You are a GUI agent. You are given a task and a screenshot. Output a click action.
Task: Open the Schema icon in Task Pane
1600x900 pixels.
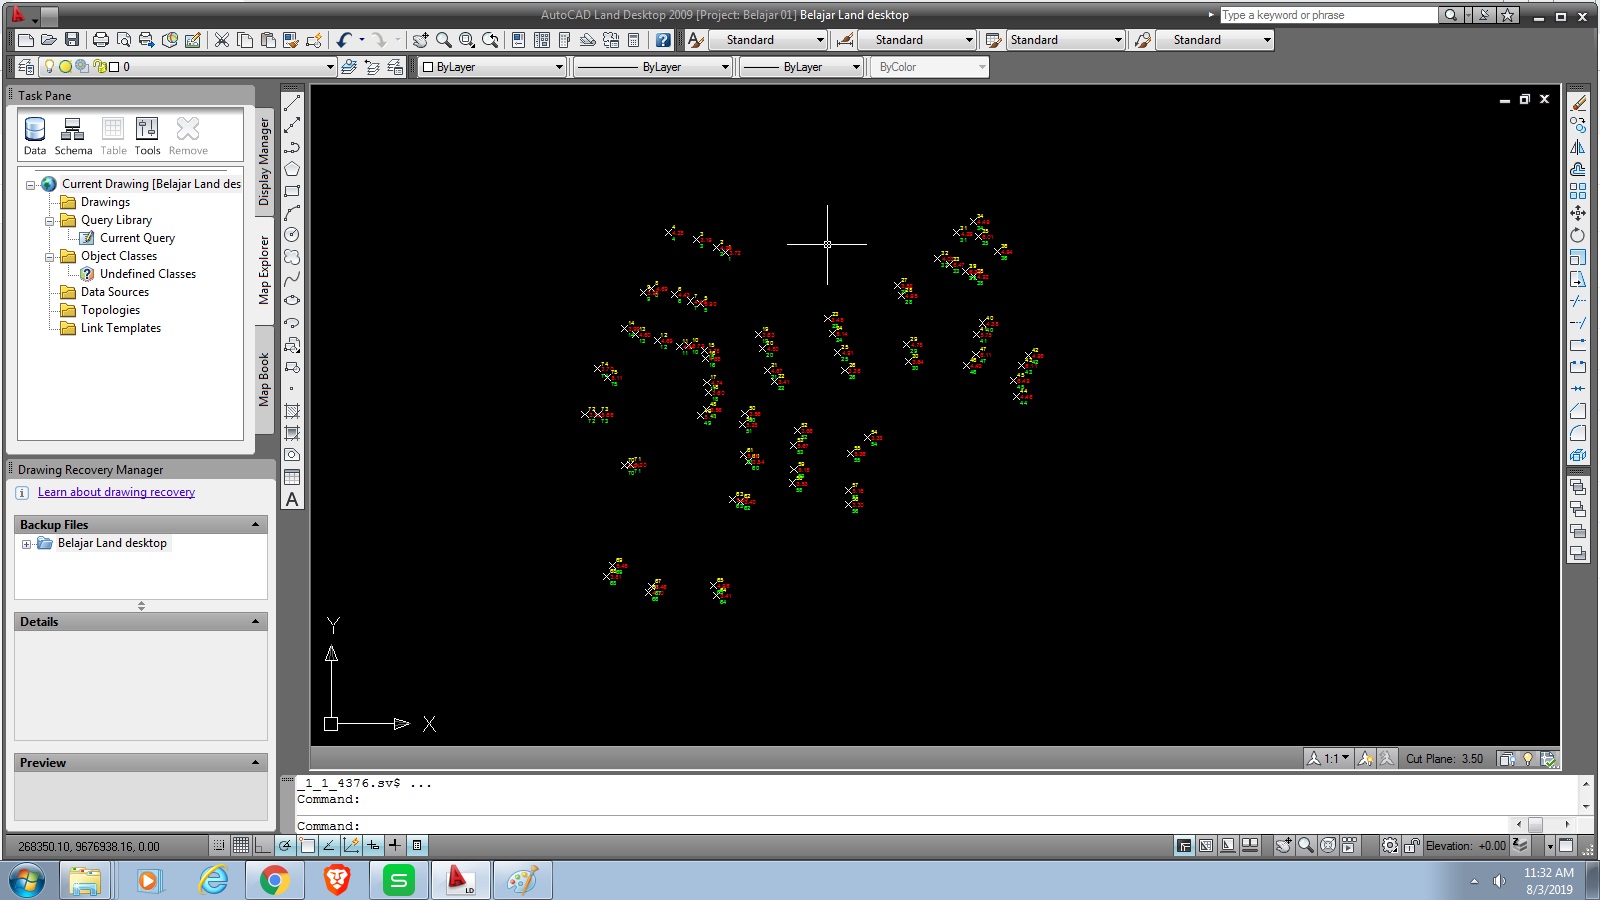(73, 136)
